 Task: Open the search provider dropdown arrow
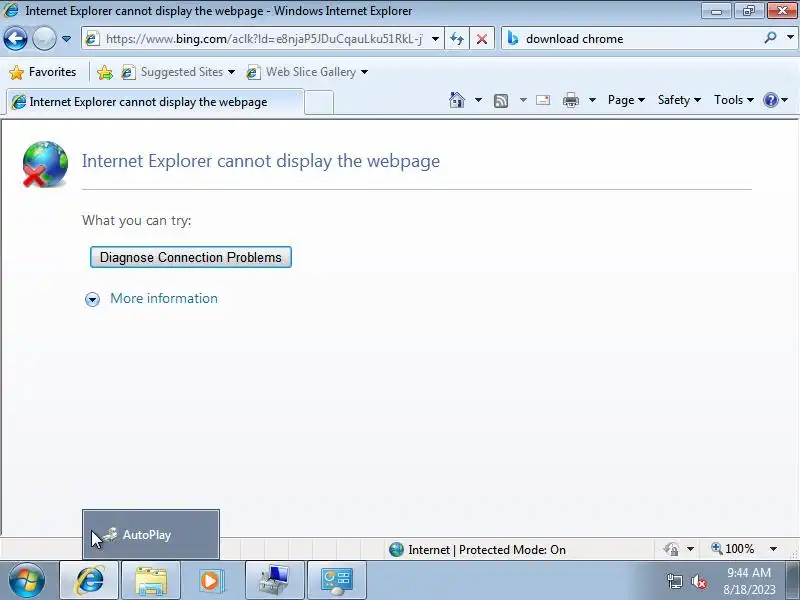click(790, 37)
